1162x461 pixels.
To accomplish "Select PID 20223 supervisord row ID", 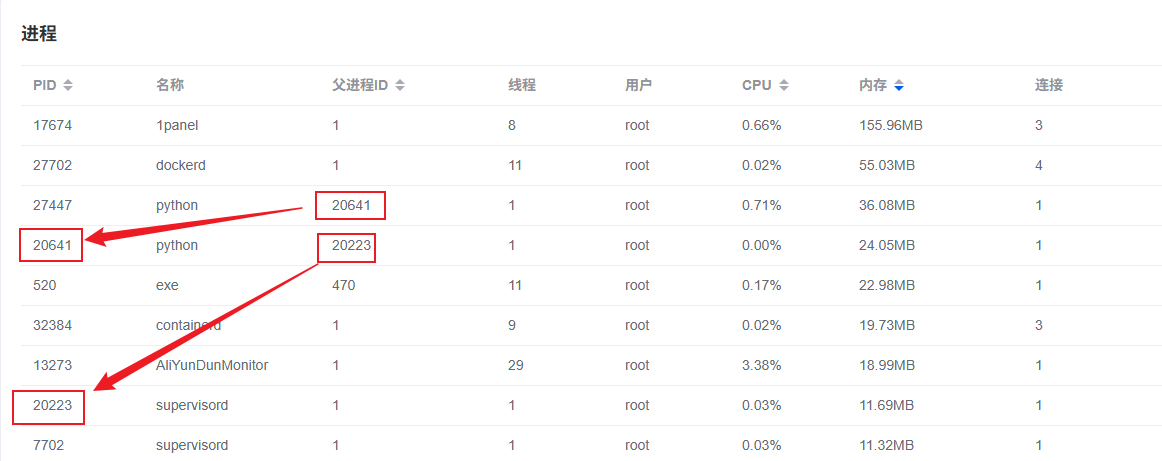I will [x=53, y=406].
